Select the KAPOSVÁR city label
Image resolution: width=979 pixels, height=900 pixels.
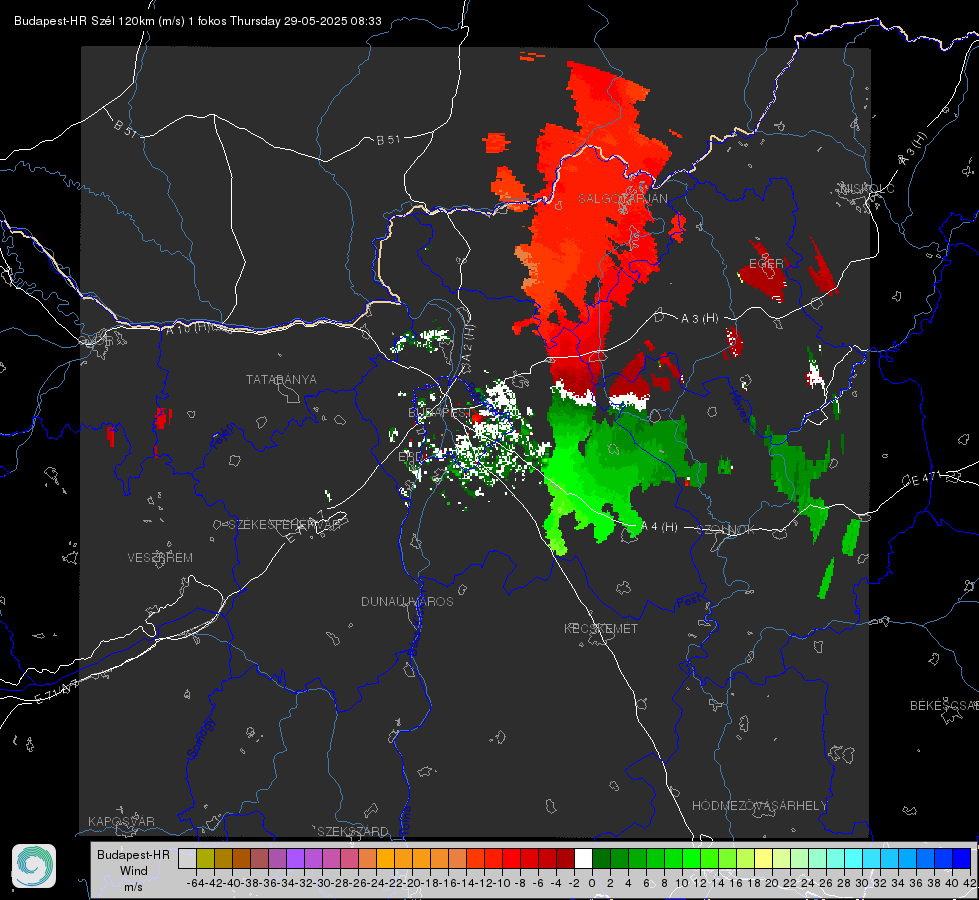121,822
